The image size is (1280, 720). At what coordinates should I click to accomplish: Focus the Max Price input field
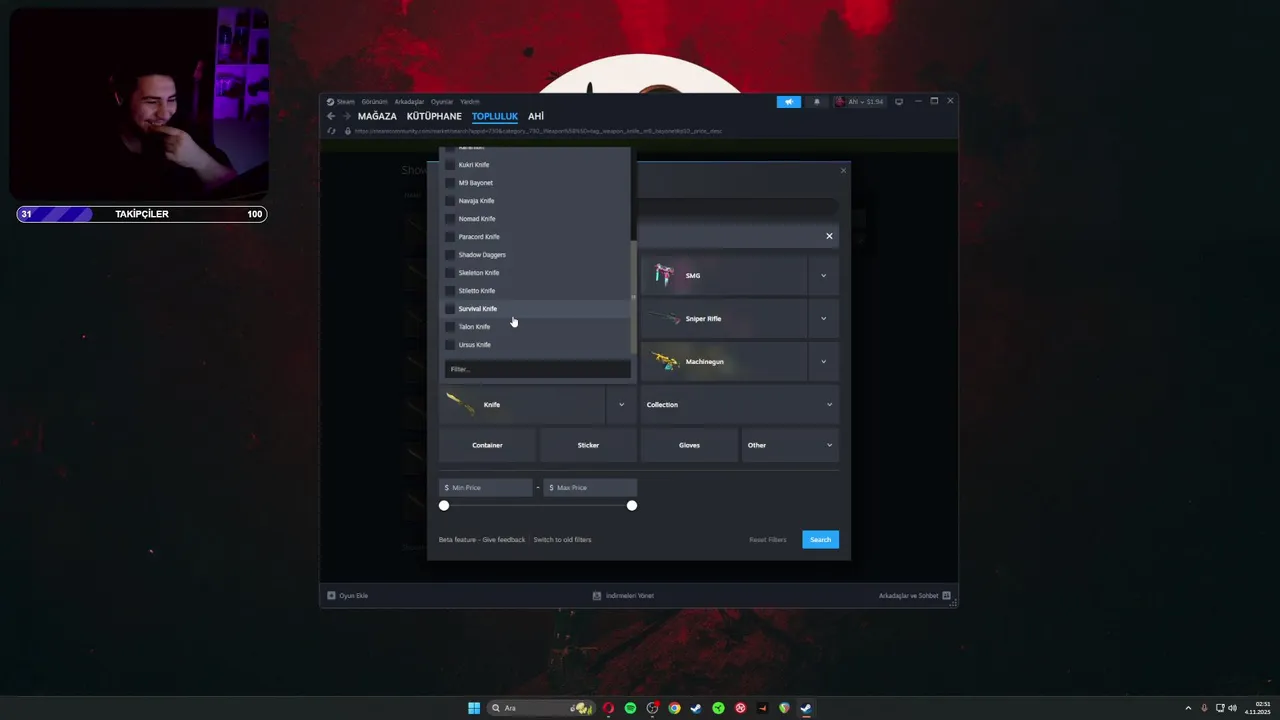[590, 488]
